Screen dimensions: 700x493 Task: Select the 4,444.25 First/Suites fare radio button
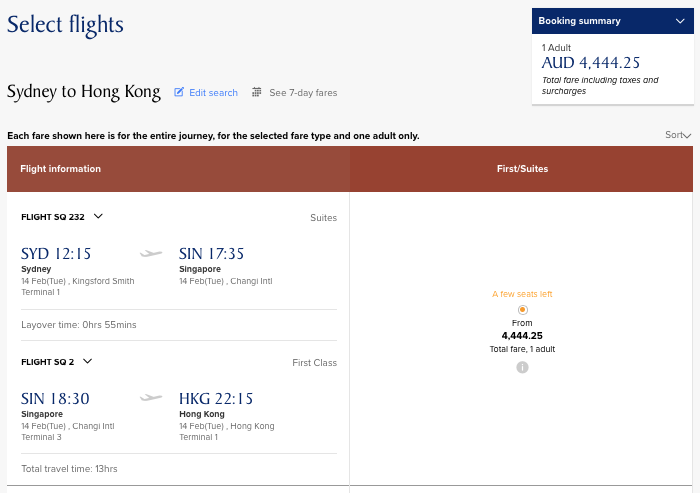522,310
